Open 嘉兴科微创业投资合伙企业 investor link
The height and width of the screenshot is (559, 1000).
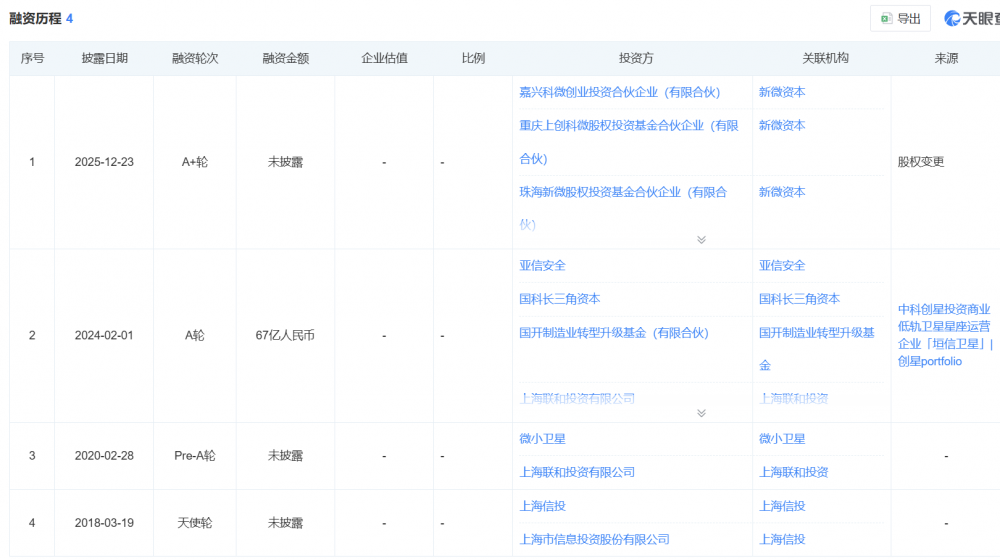tap(619, 92)
